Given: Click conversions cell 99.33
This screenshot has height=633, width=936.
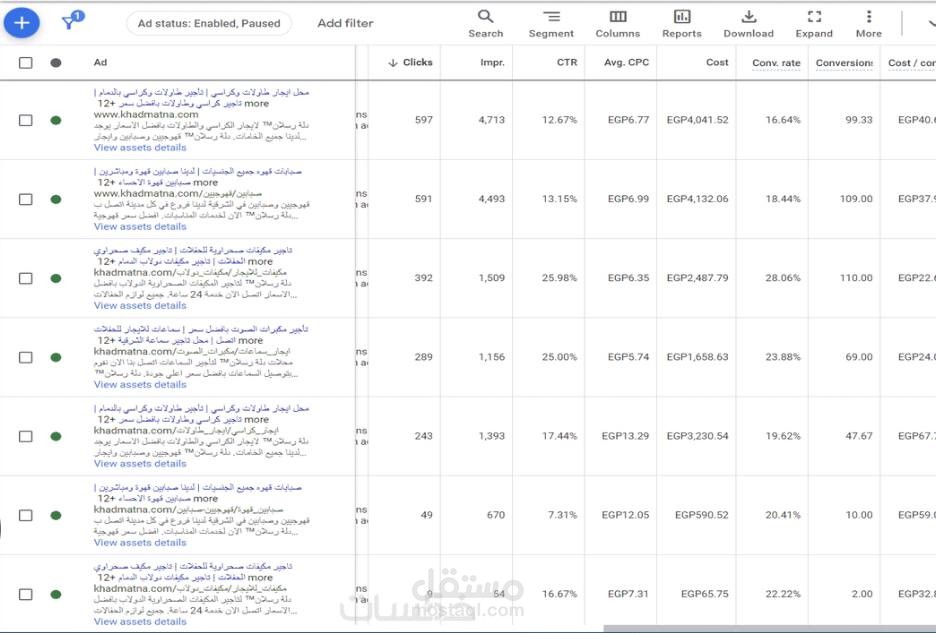Looking at the screenshot, I should [x=858, y=120].
